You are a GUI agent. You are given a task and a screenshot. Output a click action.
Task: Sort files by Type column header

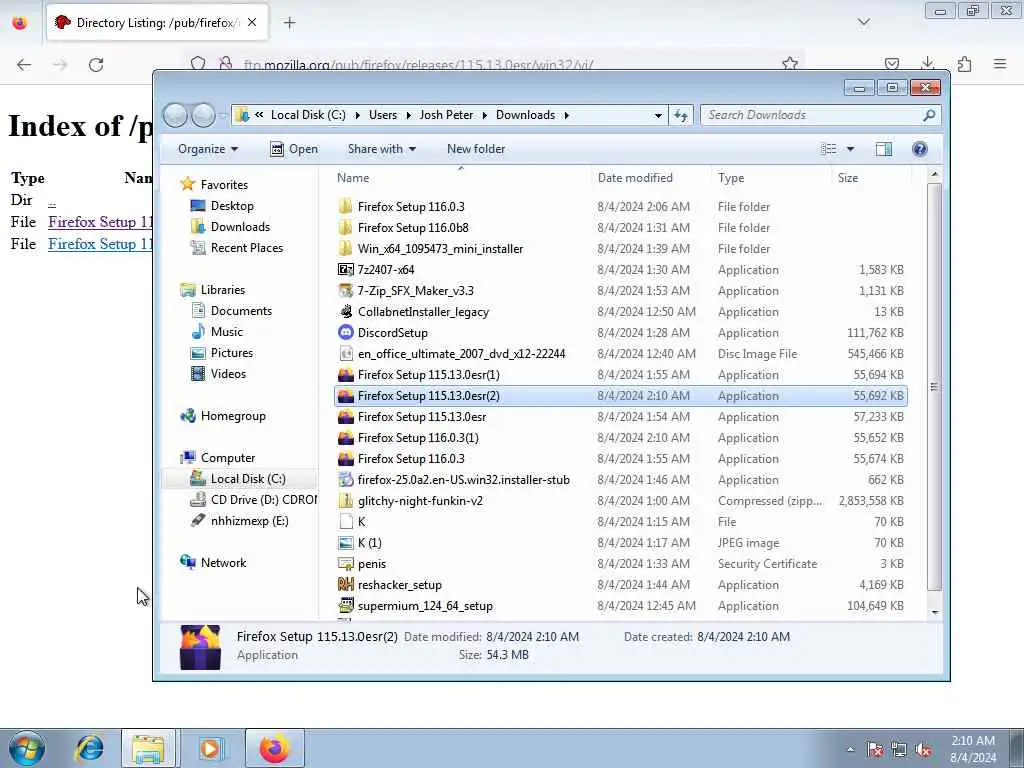pyautogui.click(x=731, y=178)
